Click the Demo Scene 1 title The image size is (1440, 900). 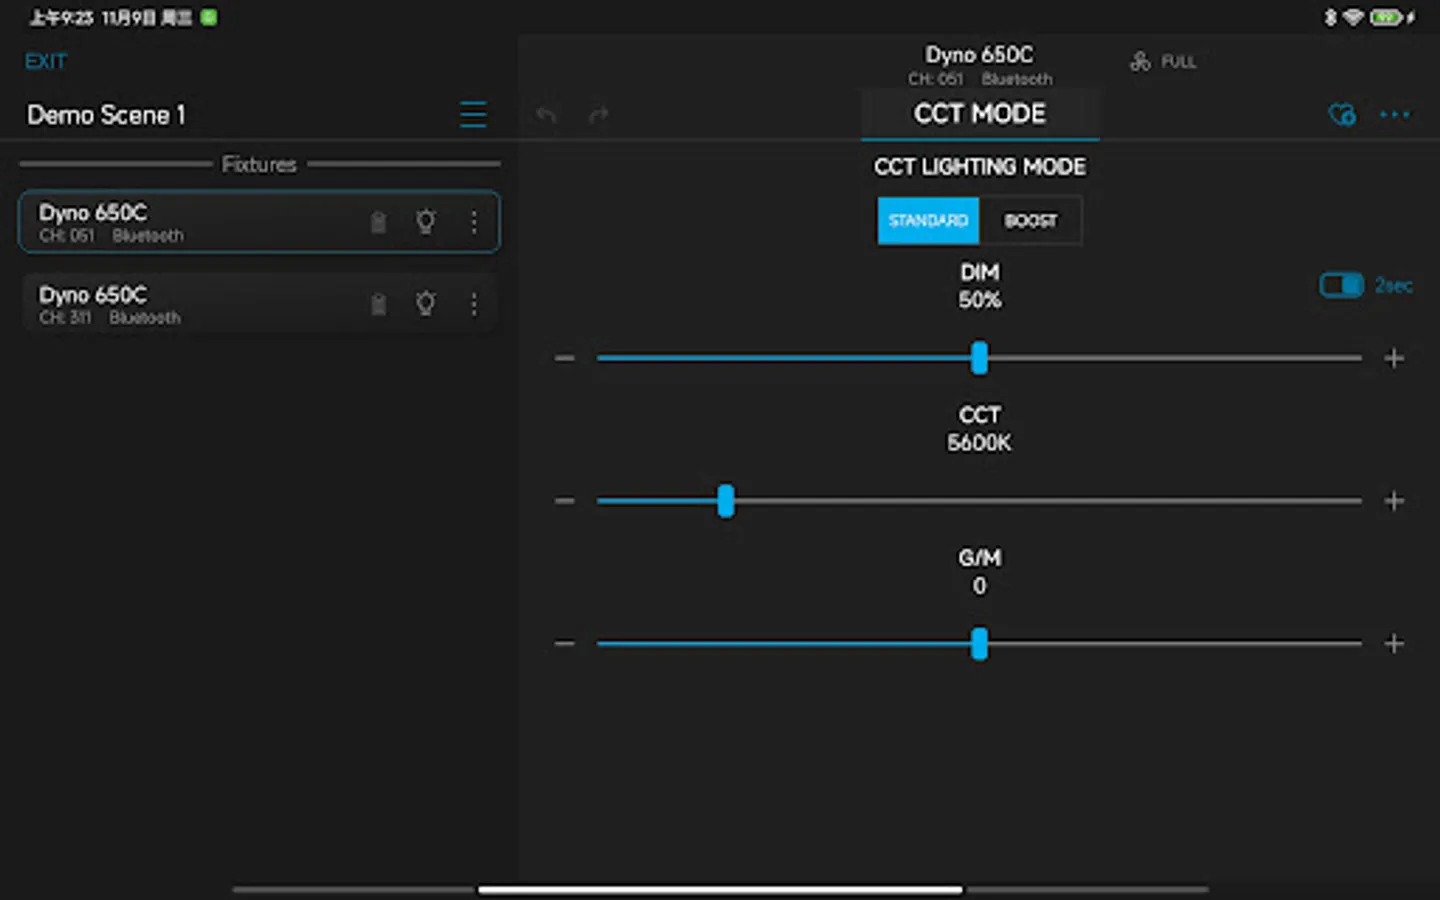(106, 115)
